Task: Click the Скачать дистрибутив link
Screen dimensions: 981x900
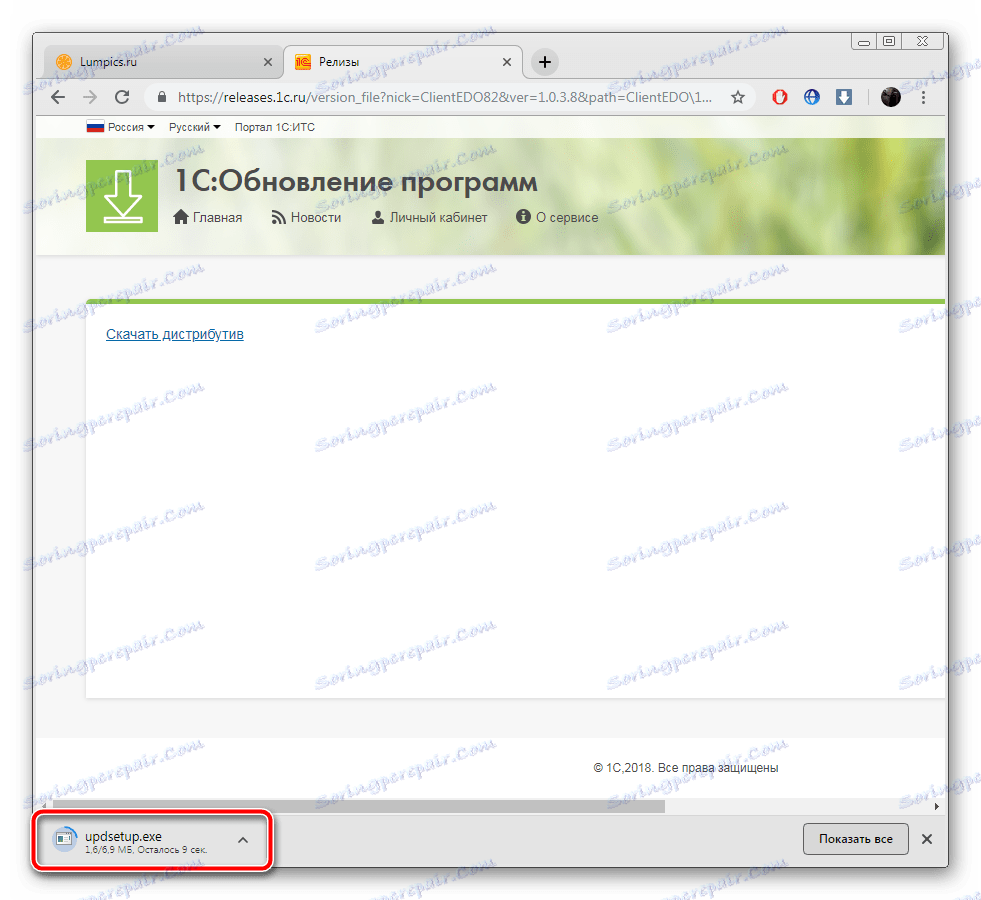Action: (175, 334)
